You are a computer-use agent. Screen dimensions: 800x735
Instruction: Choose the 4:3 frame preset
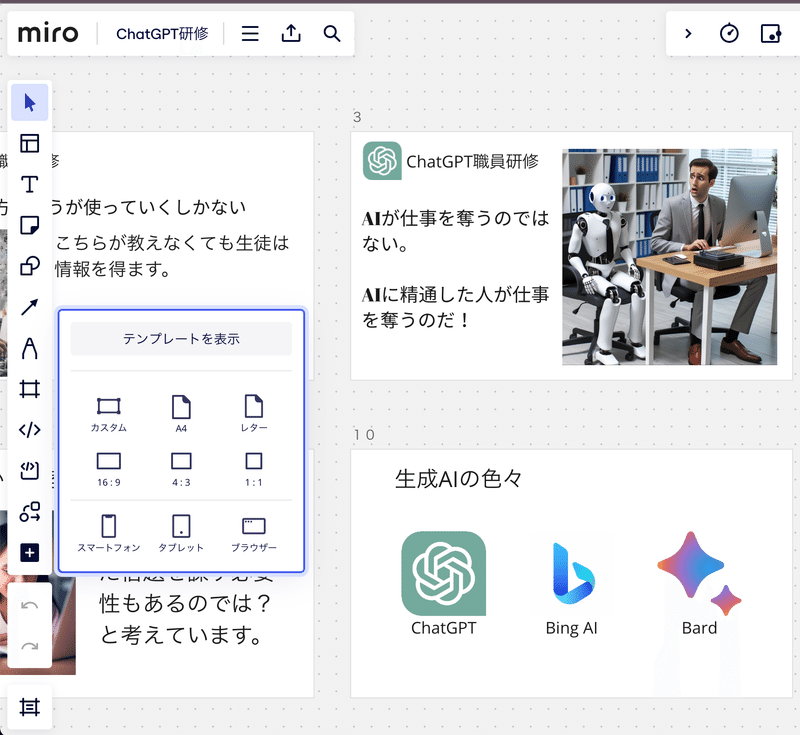coord(181,469)
